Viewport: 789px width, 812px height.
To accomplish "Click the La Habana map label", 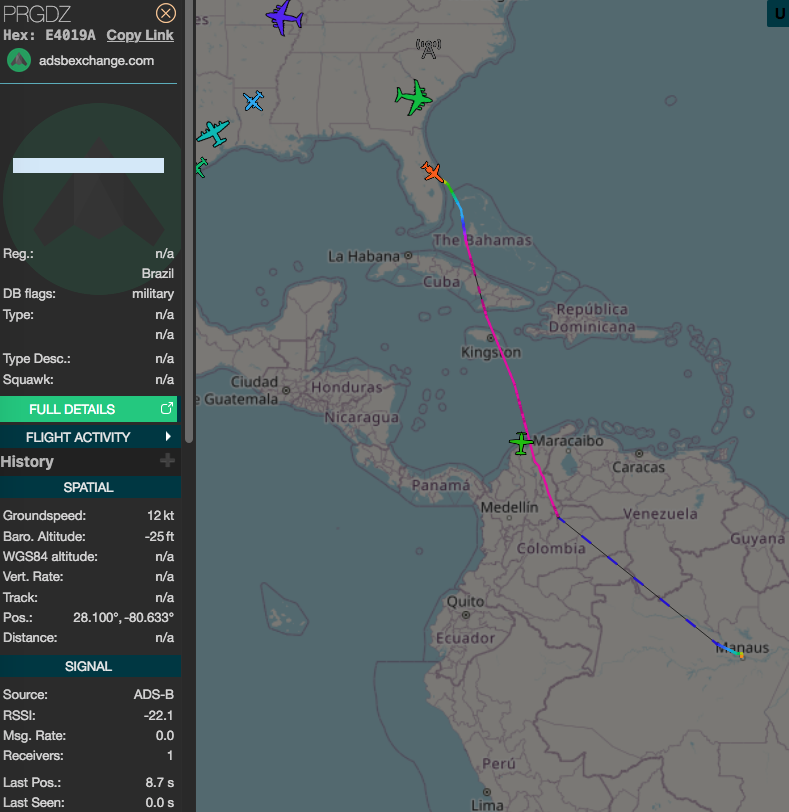I will 364,256.
